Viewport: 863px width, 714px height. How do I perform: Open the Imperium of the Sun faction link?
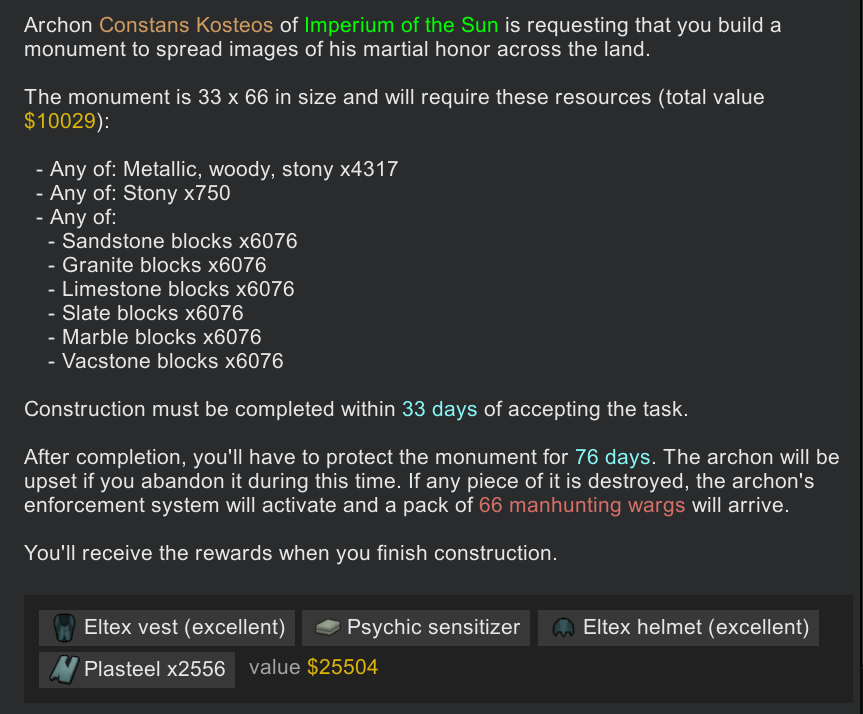point(401,25)
